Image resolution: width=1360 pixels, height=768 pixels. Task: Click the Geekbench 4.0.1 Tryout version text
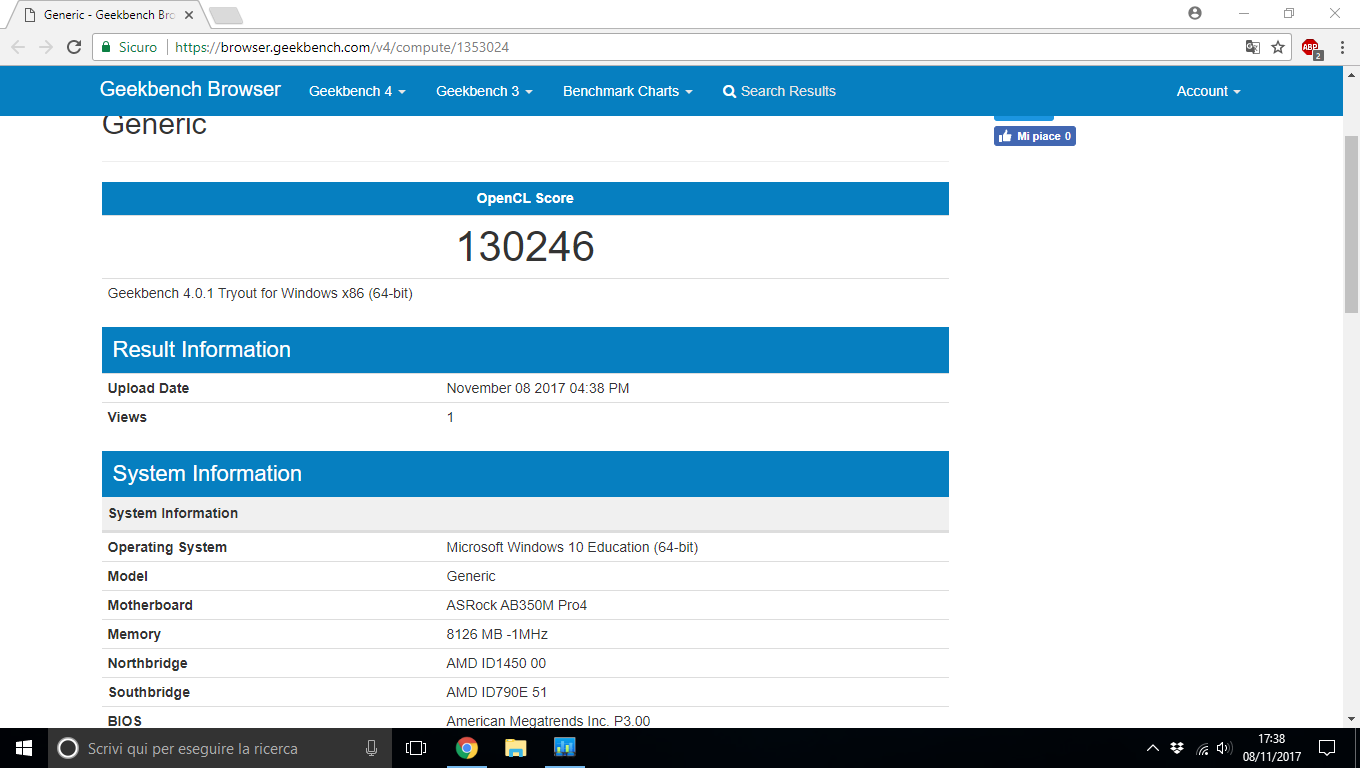[x=260, y=294]
